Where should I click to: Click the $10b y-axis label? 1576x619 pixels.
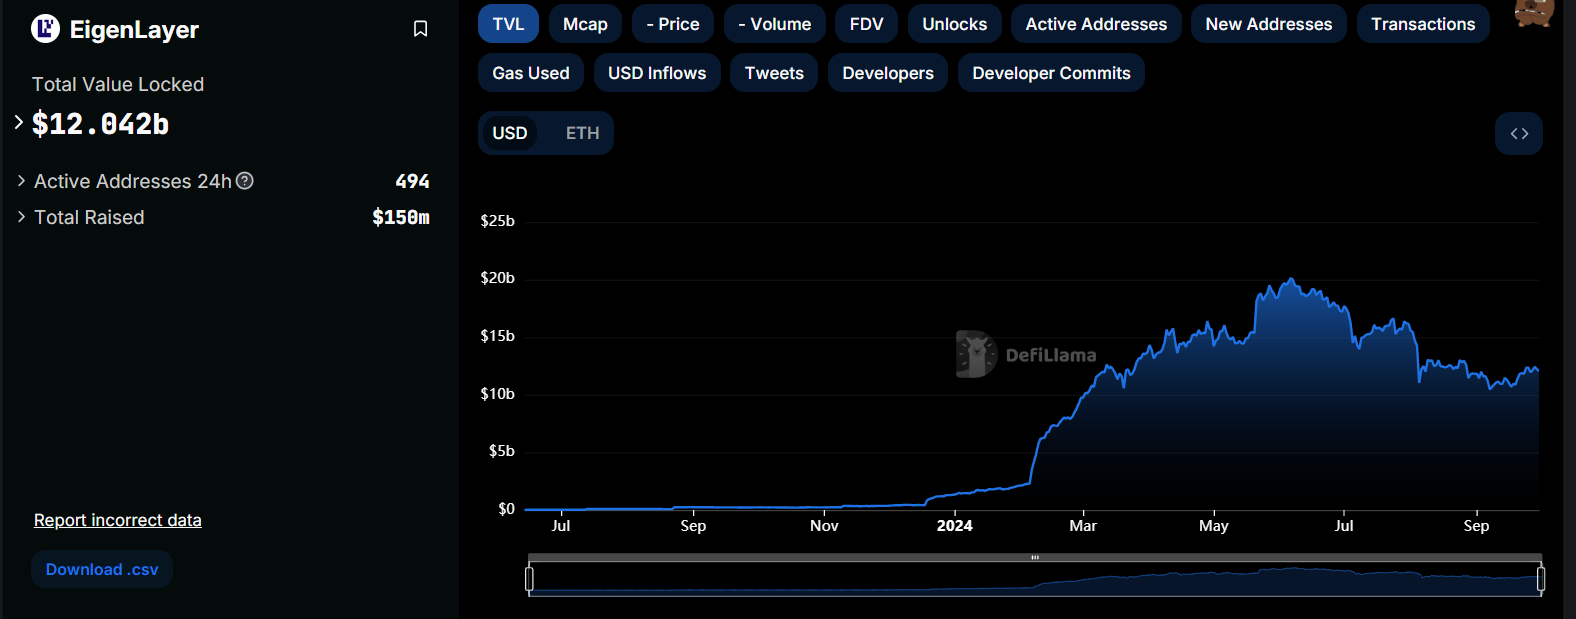pos(498,394)
